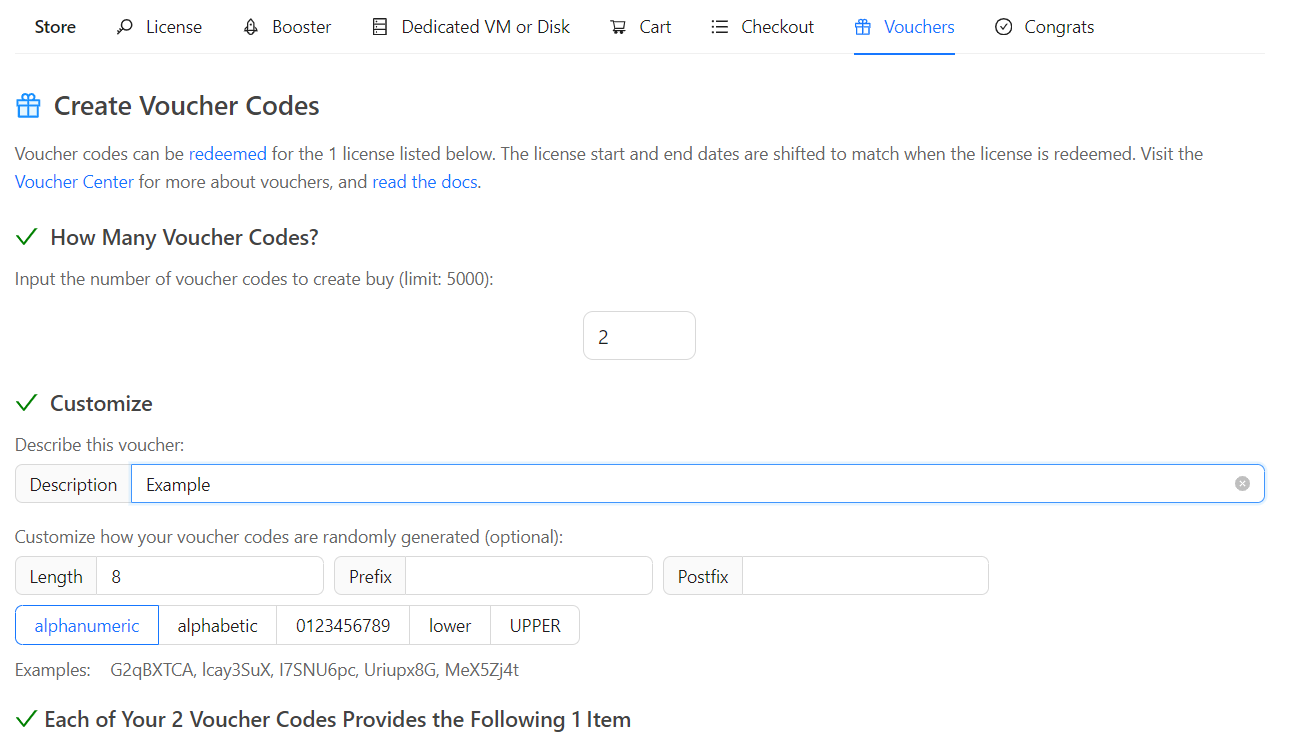
Task: Open the read the docs link
Action: coord(425,182)
